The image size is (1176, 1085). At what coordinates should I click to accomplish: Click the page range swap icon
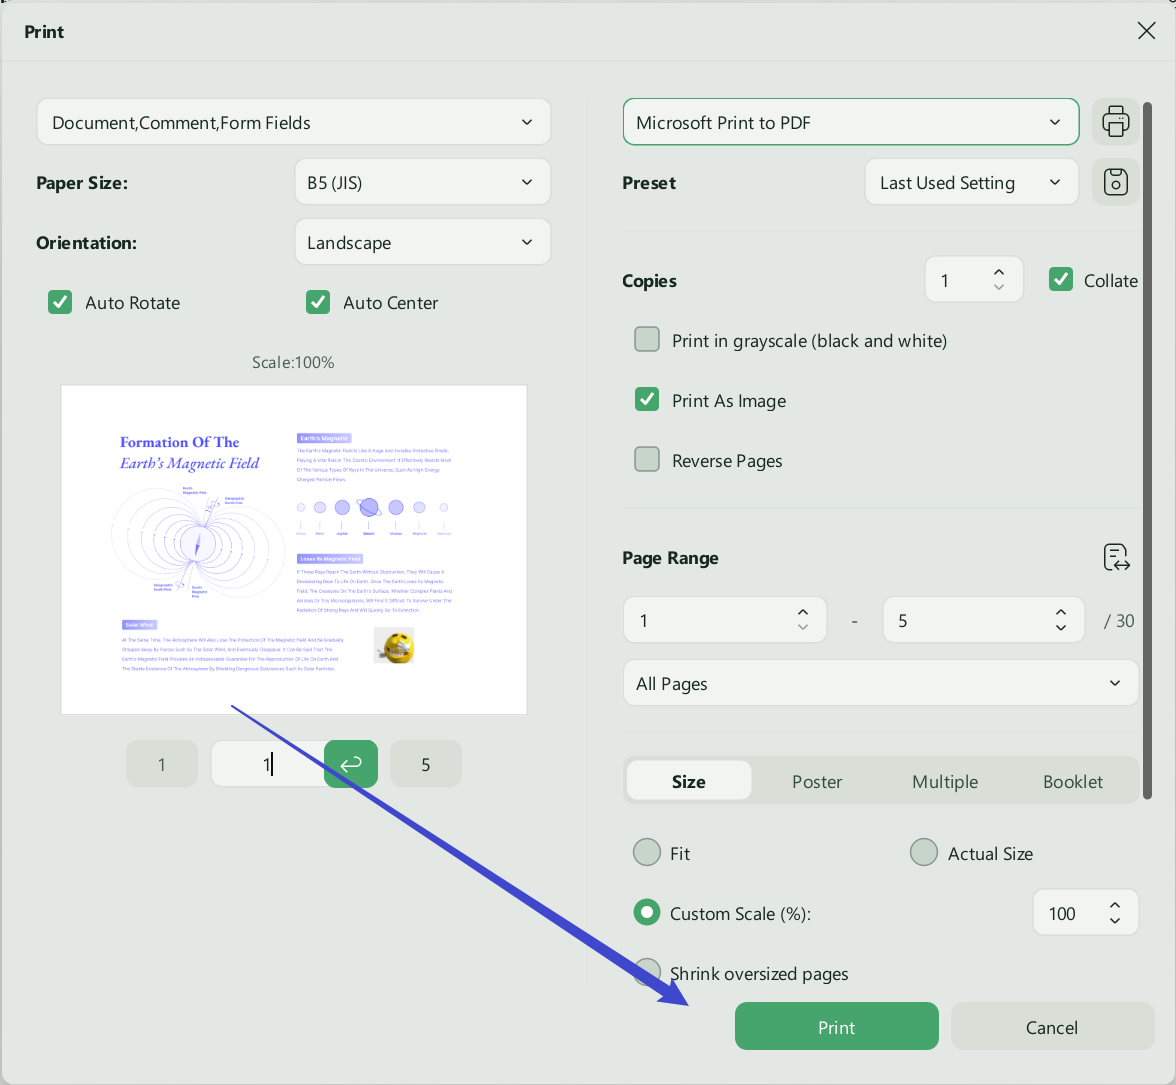(x=1116, y=558)
